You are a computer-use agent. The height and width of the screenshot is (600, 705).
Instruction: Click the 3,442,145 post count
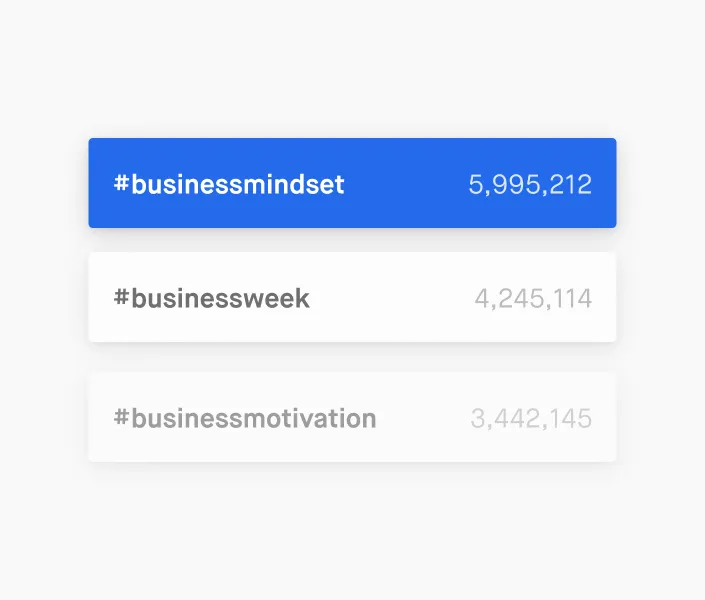point(531,419)
